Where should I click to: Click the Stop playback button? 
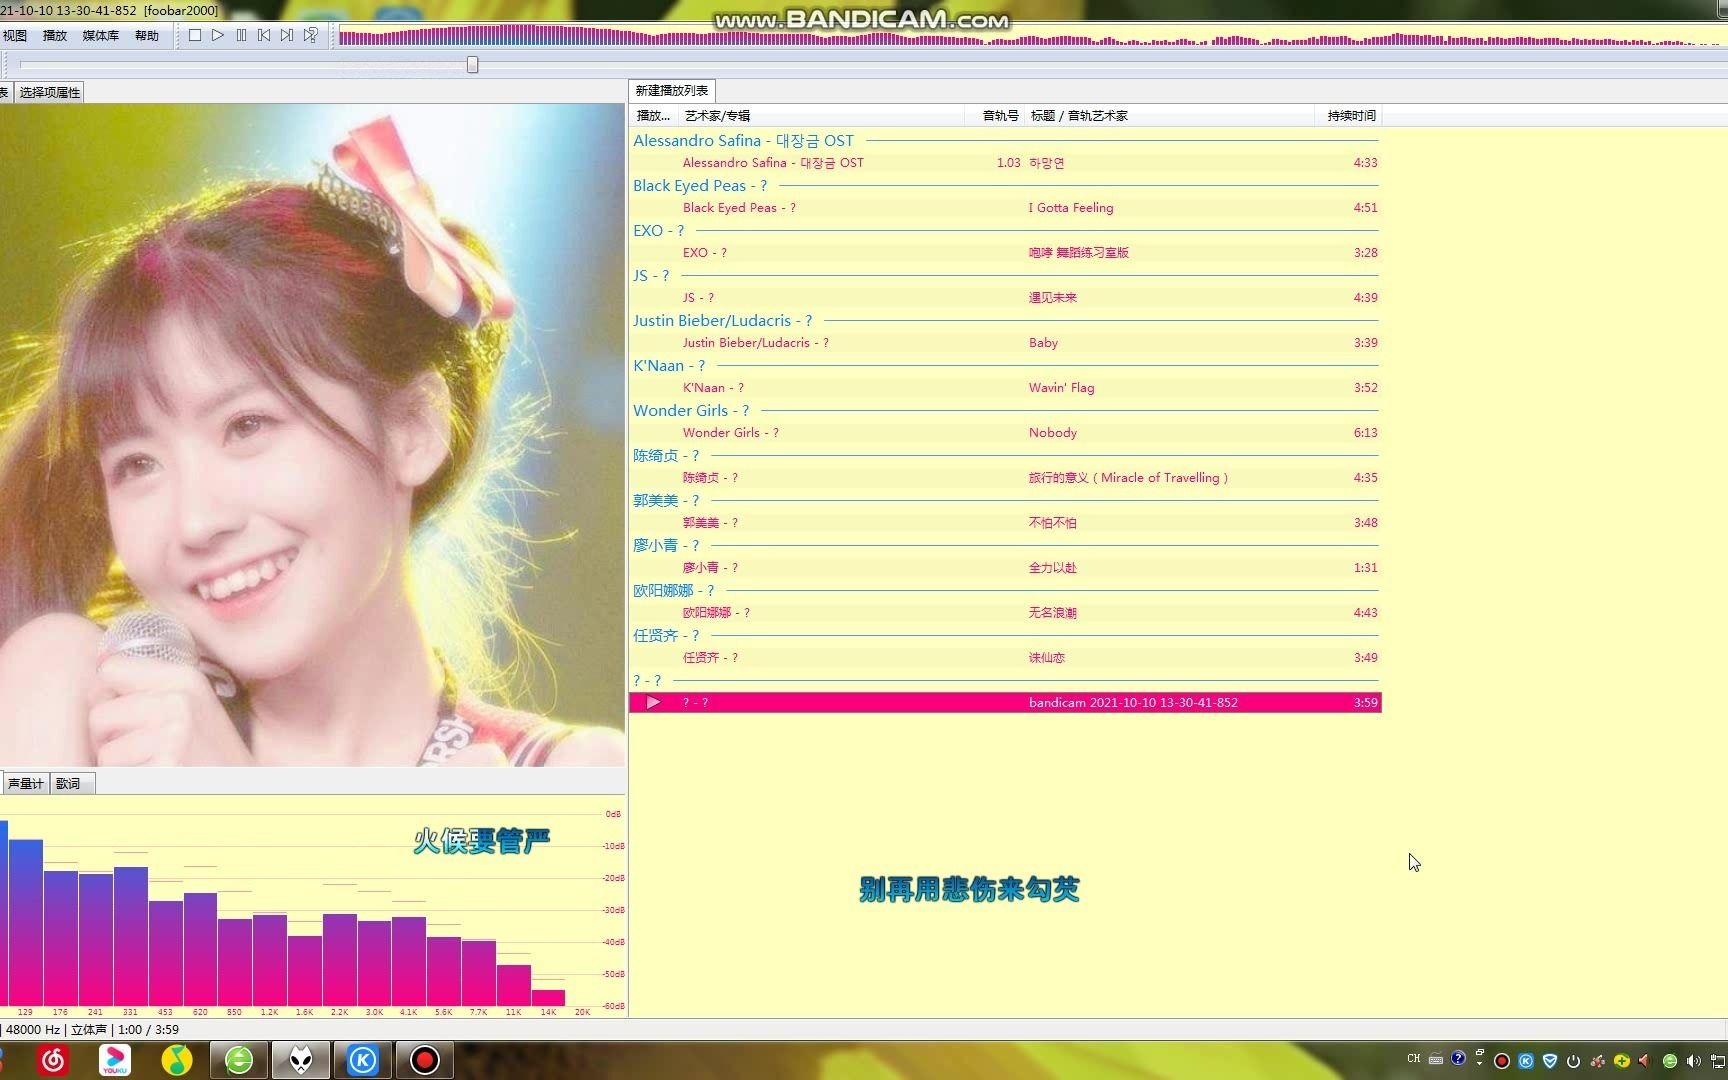click(195, 35)
